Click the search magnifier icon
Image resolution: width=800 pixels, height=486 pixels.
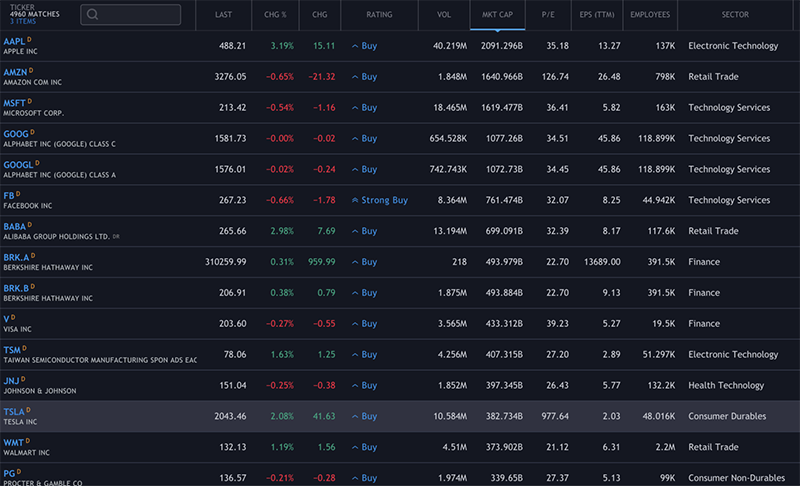point(92,14)
